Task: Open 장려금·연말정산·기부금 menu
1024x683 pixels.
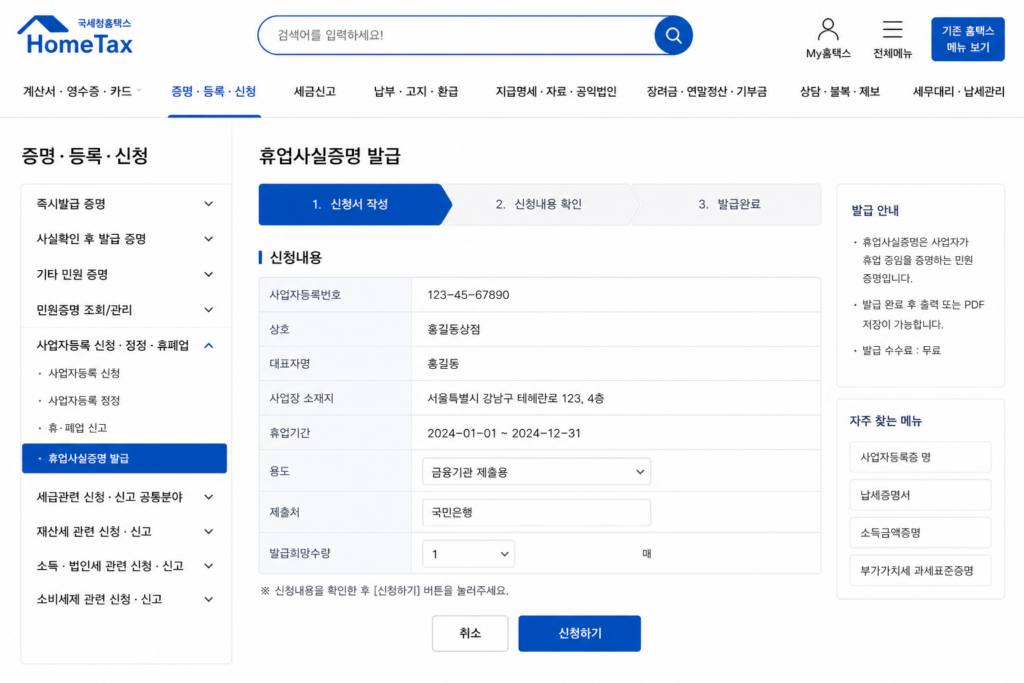Action: click(x=707, y=91)
